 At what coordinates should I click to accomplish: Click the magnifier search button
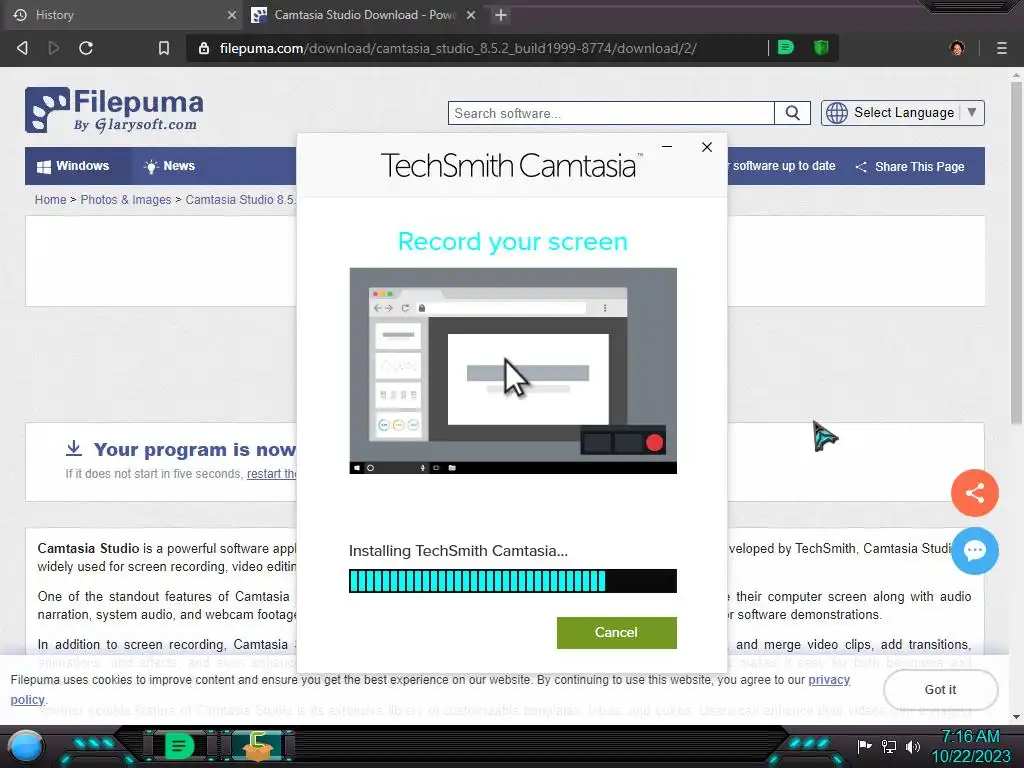tap(792, 113)
